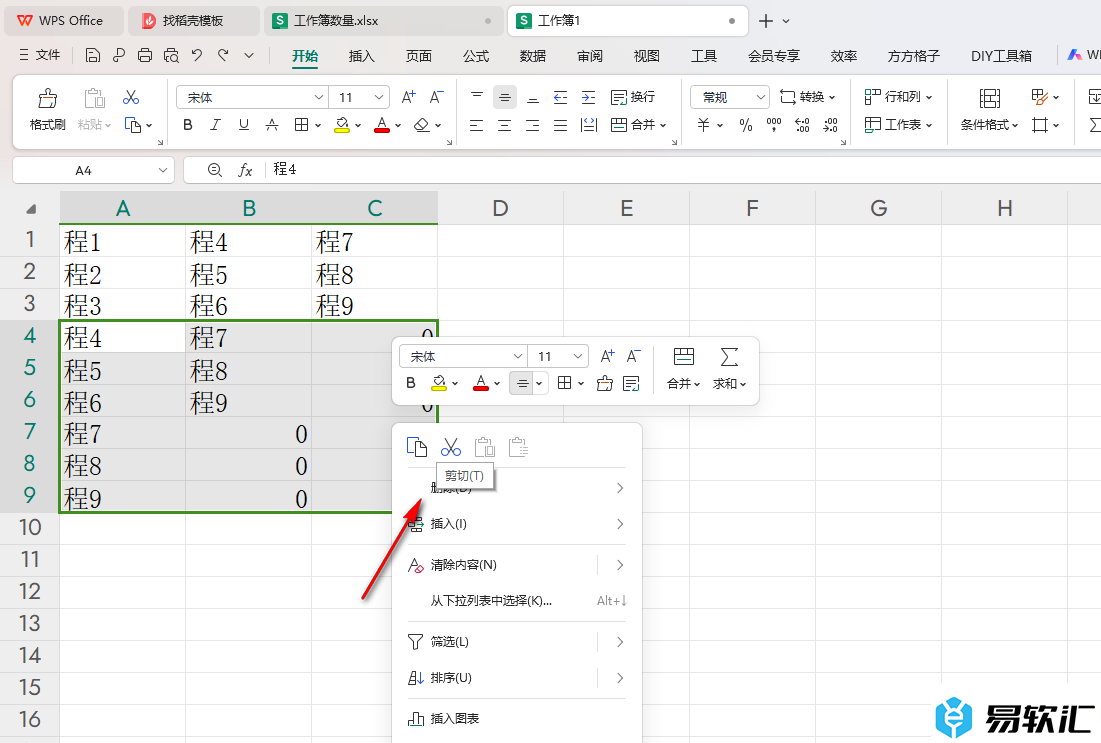
Task: Toggle middle vertical alignment
Action: click(504, 98)
